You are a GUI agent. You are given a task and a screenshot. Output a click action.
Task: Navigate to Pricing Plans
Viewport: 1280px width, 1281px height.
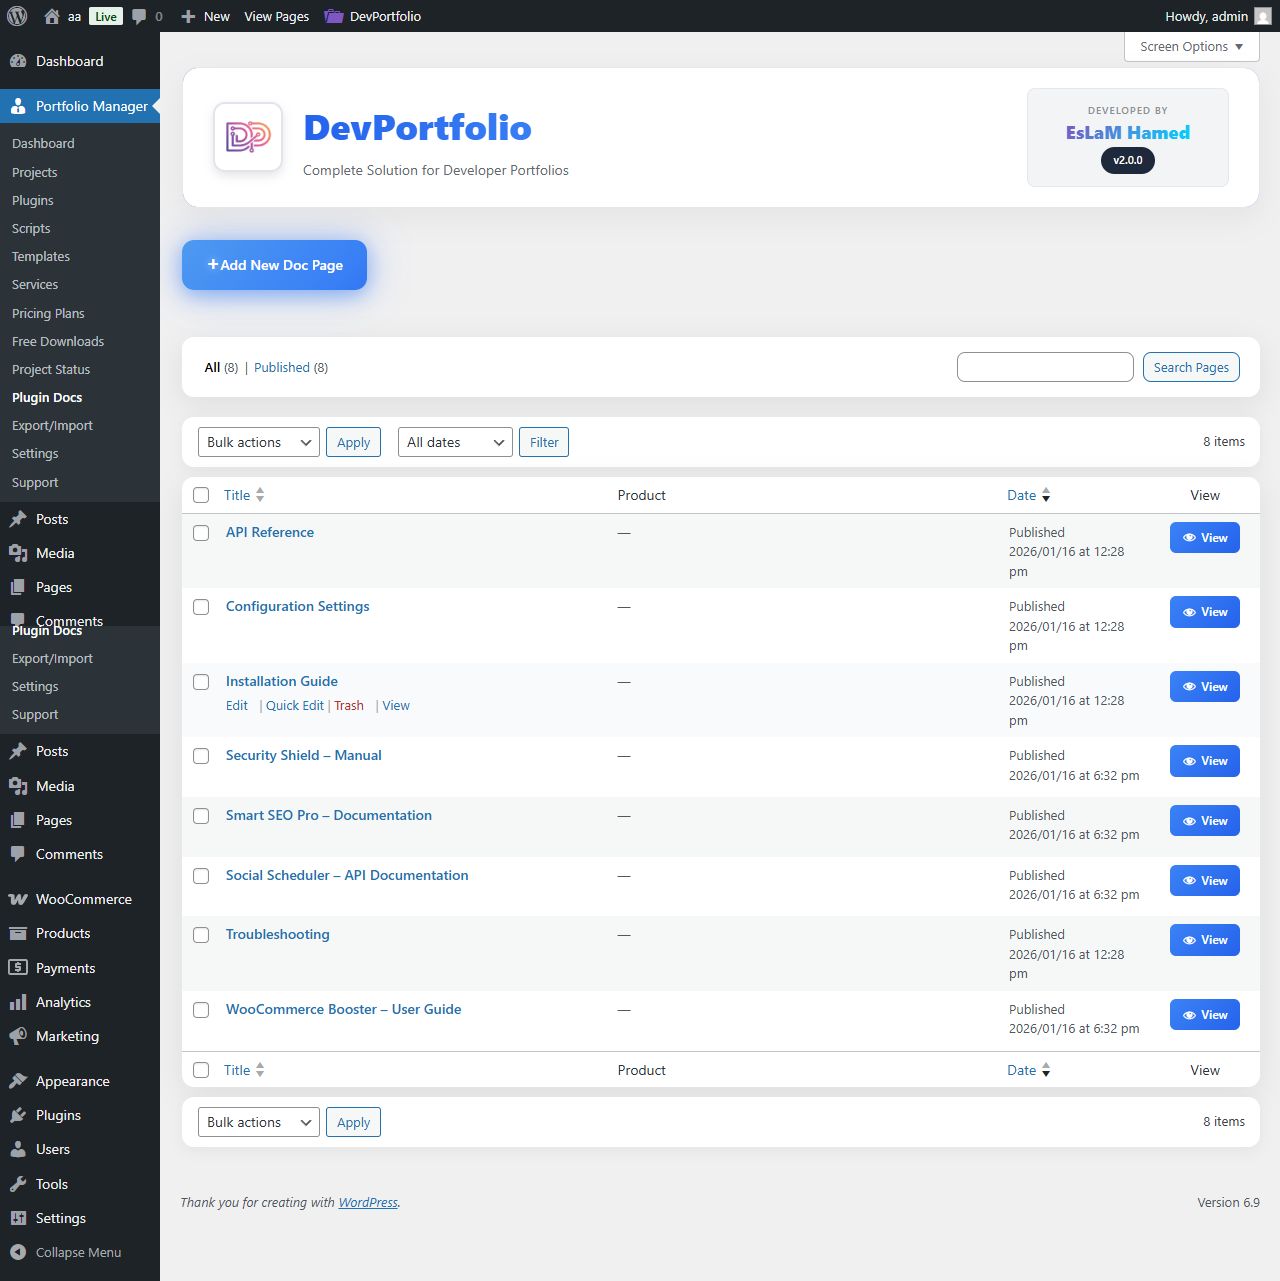click(48, 313)
